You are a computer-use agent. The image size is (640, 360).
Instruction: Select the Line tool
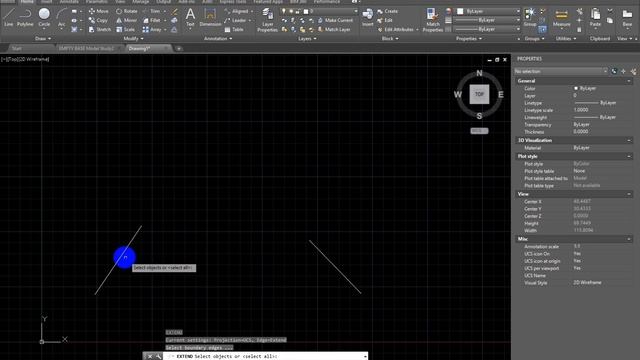pyautogui.click(x=9, y=17)
